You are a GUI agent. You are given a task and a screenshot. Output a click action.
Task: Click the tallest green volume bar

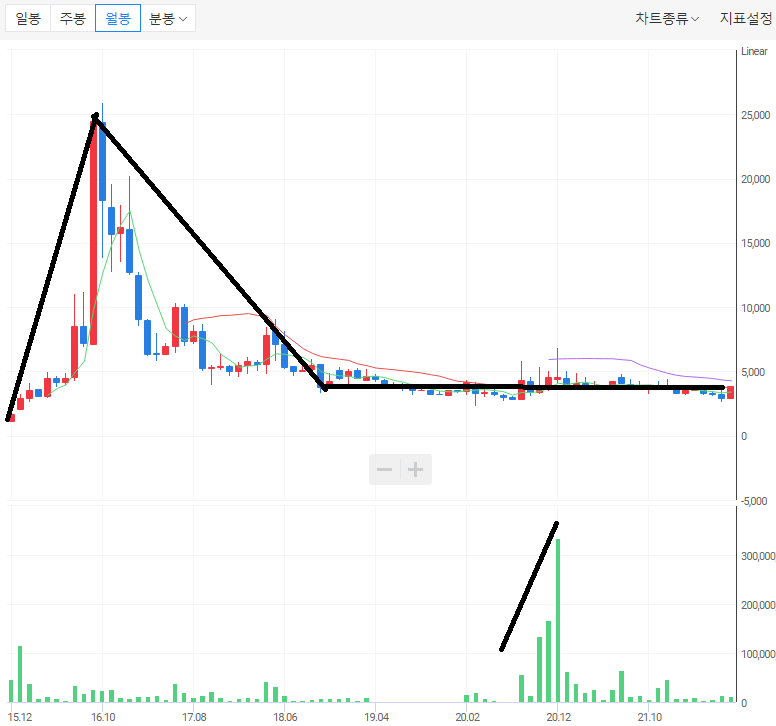(558, 621)
